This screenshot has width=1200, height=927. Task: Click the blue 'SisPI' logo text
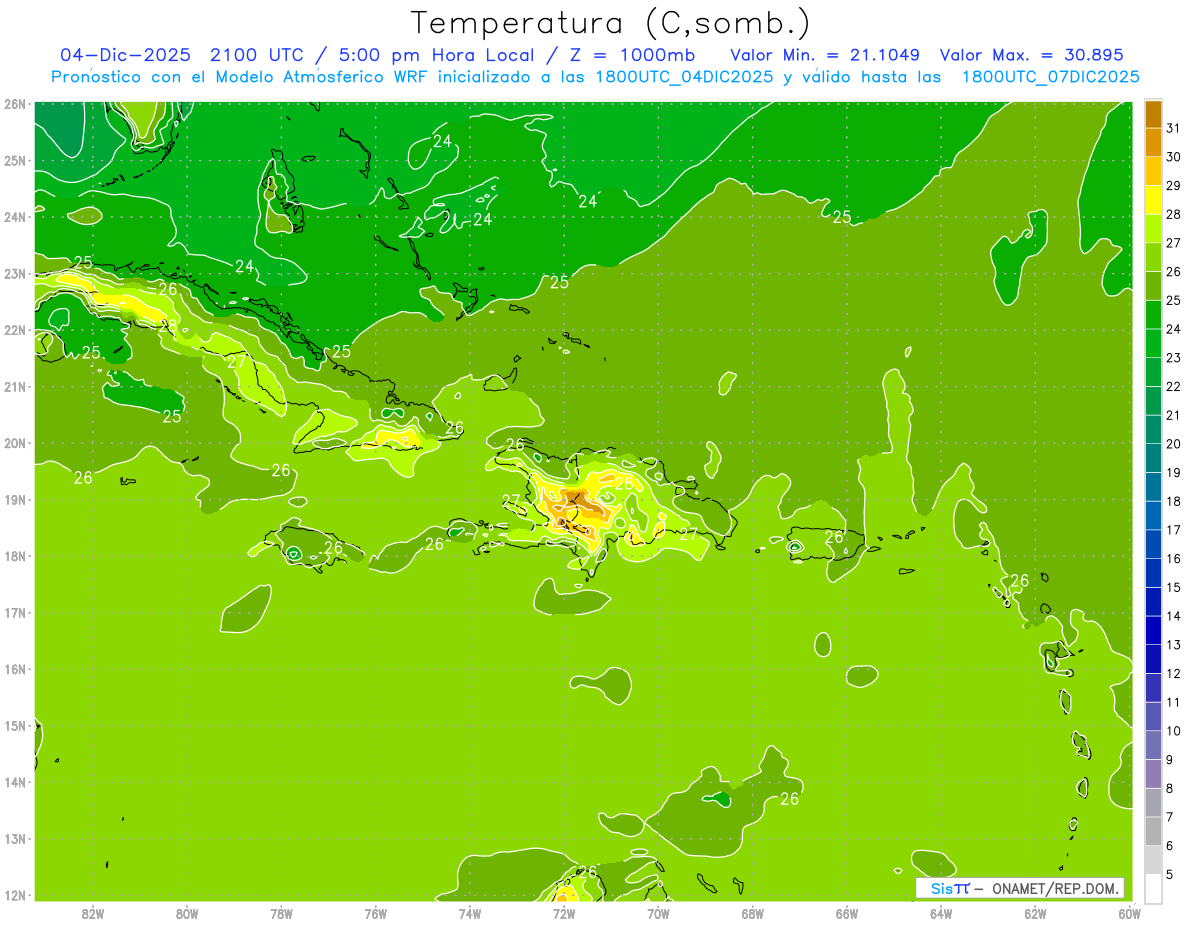950,888
